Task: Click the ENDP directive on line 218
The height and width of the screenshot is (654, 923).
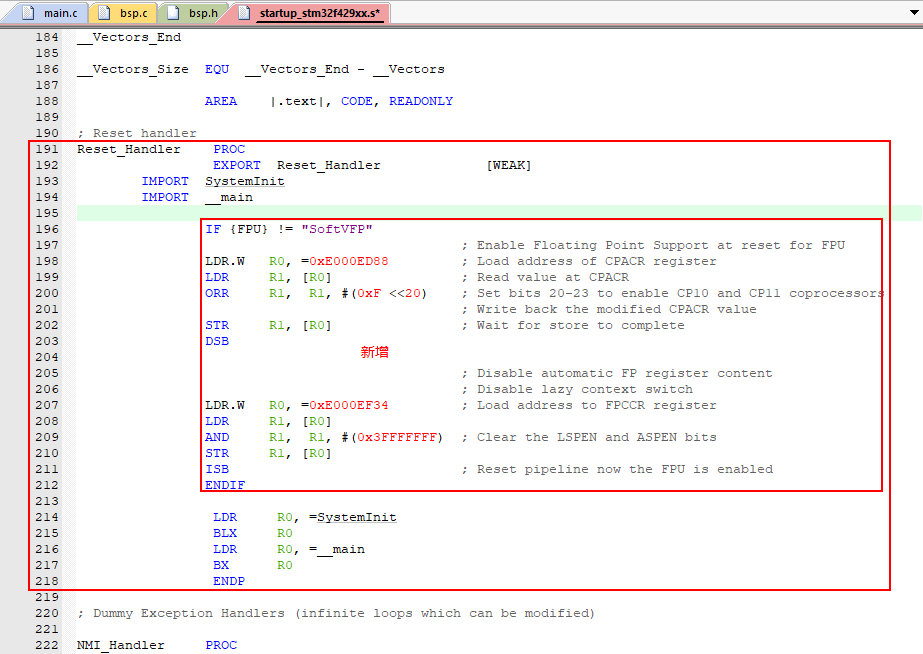Action: click(x=229, y=582)
